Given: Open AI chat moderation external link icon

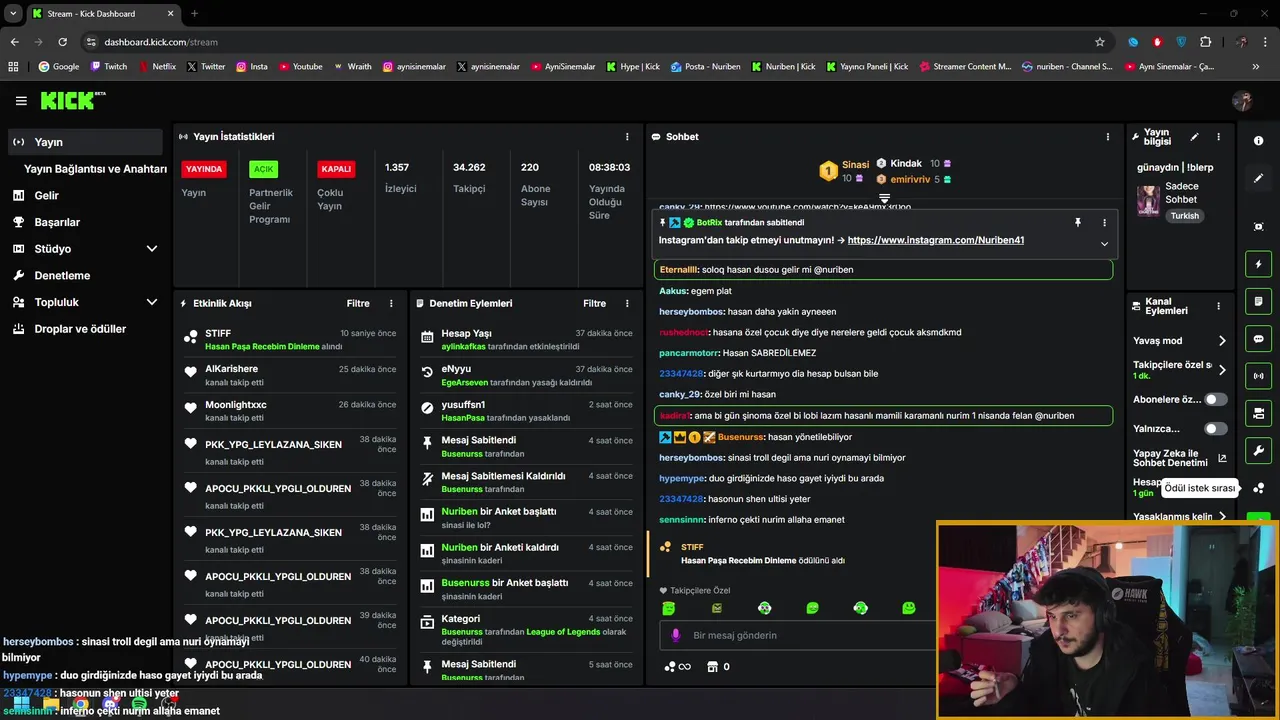Looking at the screenshot, I should 1222,459.
